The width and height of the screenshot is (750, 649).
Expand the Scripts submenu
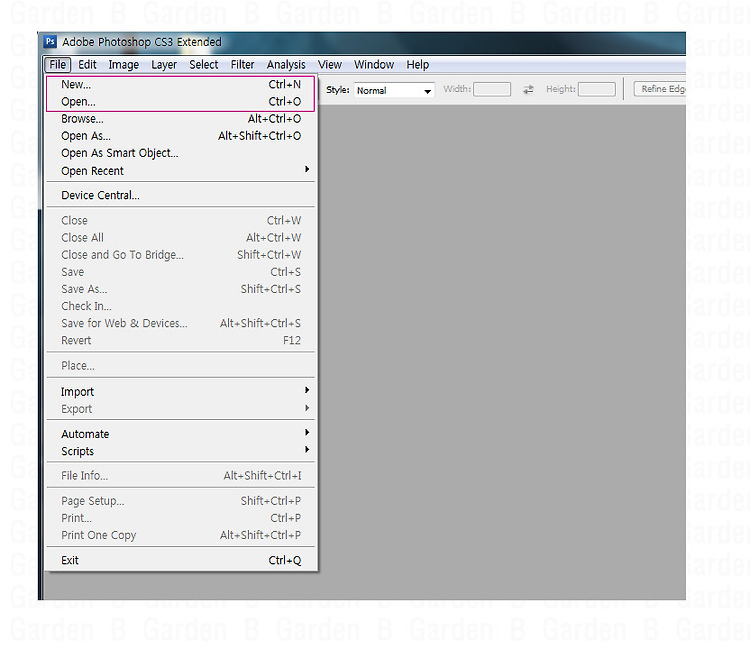tap(181, 451)
